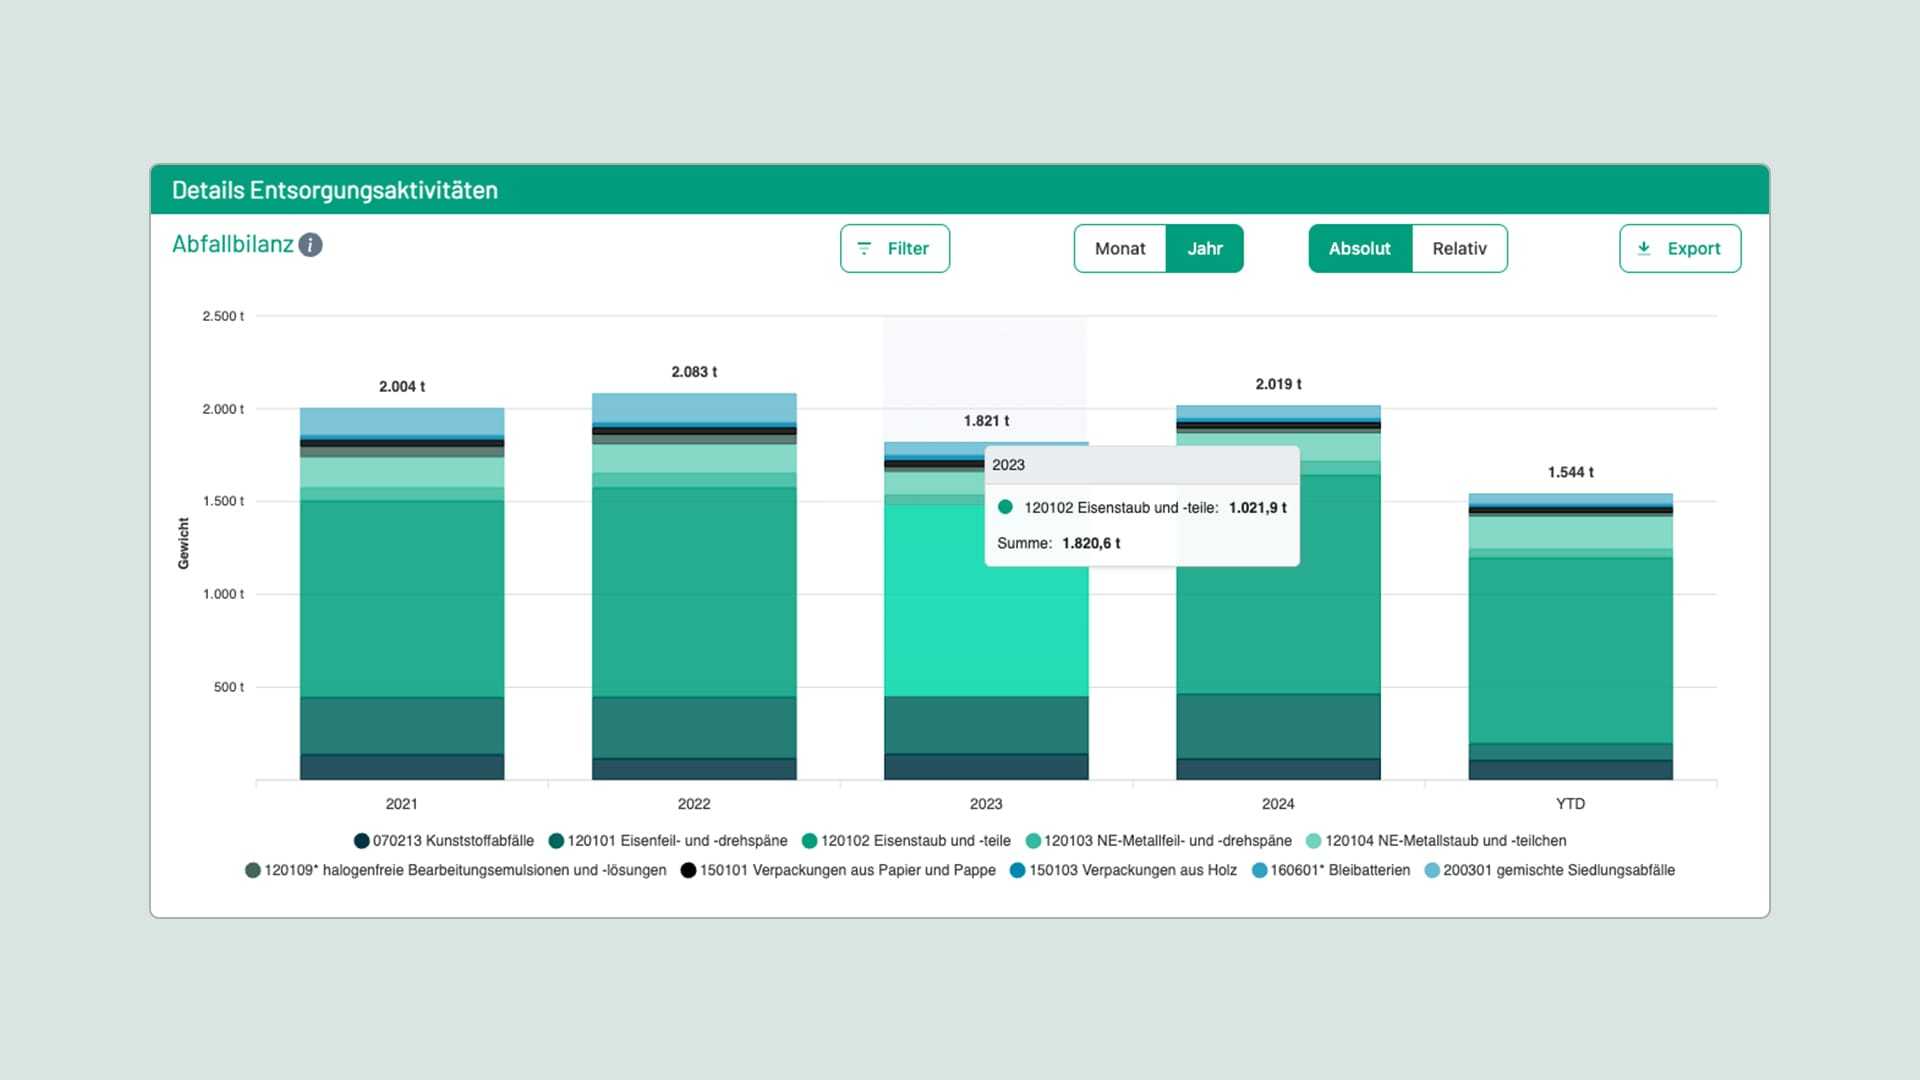This screenshot has width=1920, height=1080.
Task: Click the Export download icon
Action: pos(1644,248)
